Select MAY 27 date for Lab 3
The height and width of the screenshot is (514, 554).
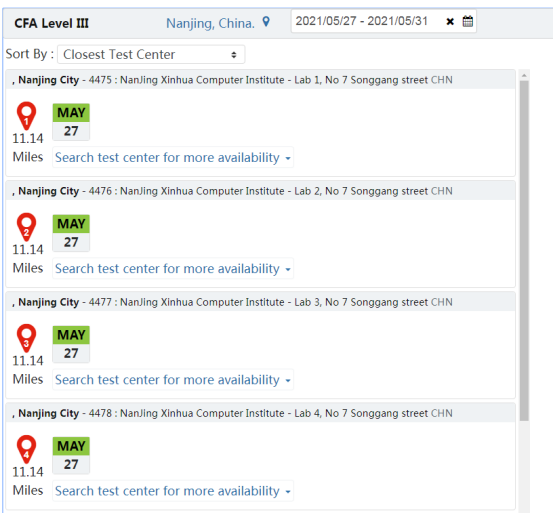tap(71, 344)
